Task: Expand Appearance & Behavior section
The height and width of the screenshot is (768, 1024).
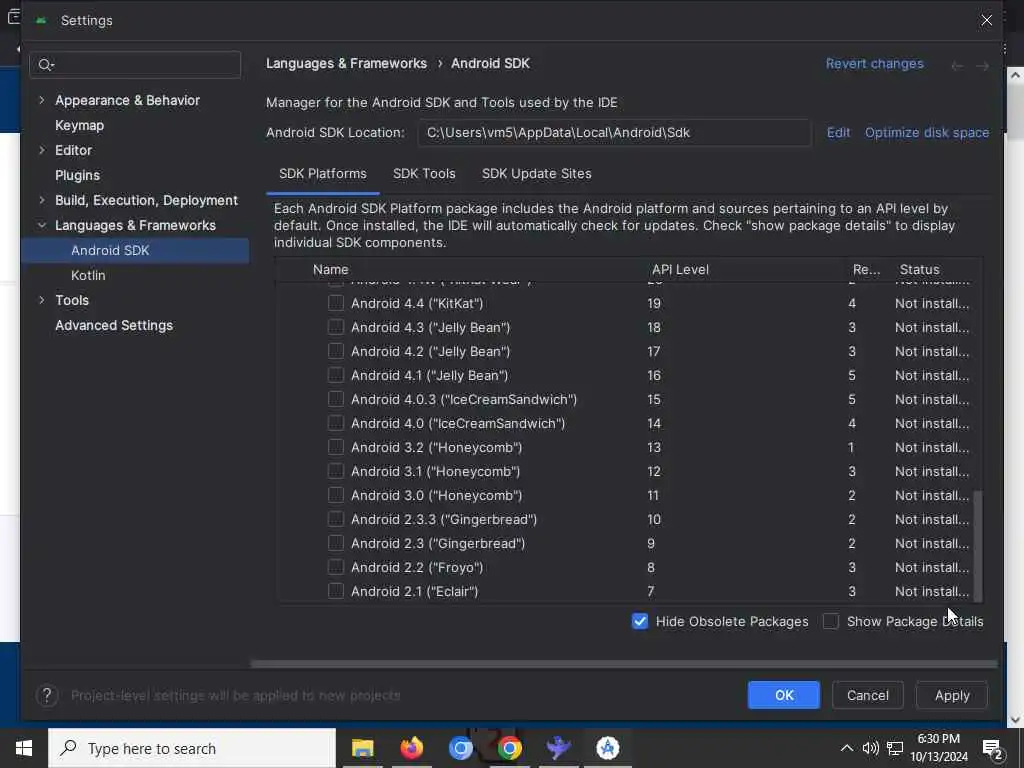Action: click(x=42, y=100)
